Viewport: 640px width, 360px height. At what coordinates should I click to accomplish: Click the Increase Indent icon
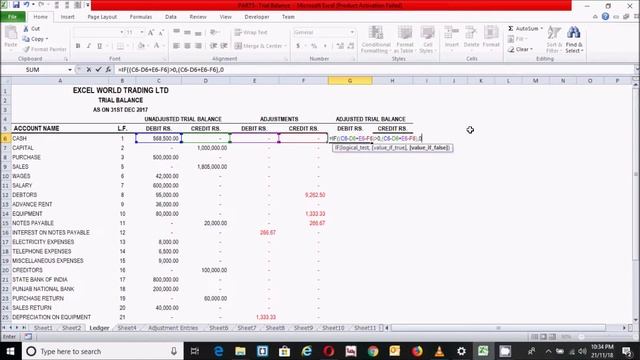click(x=224, y=46)
